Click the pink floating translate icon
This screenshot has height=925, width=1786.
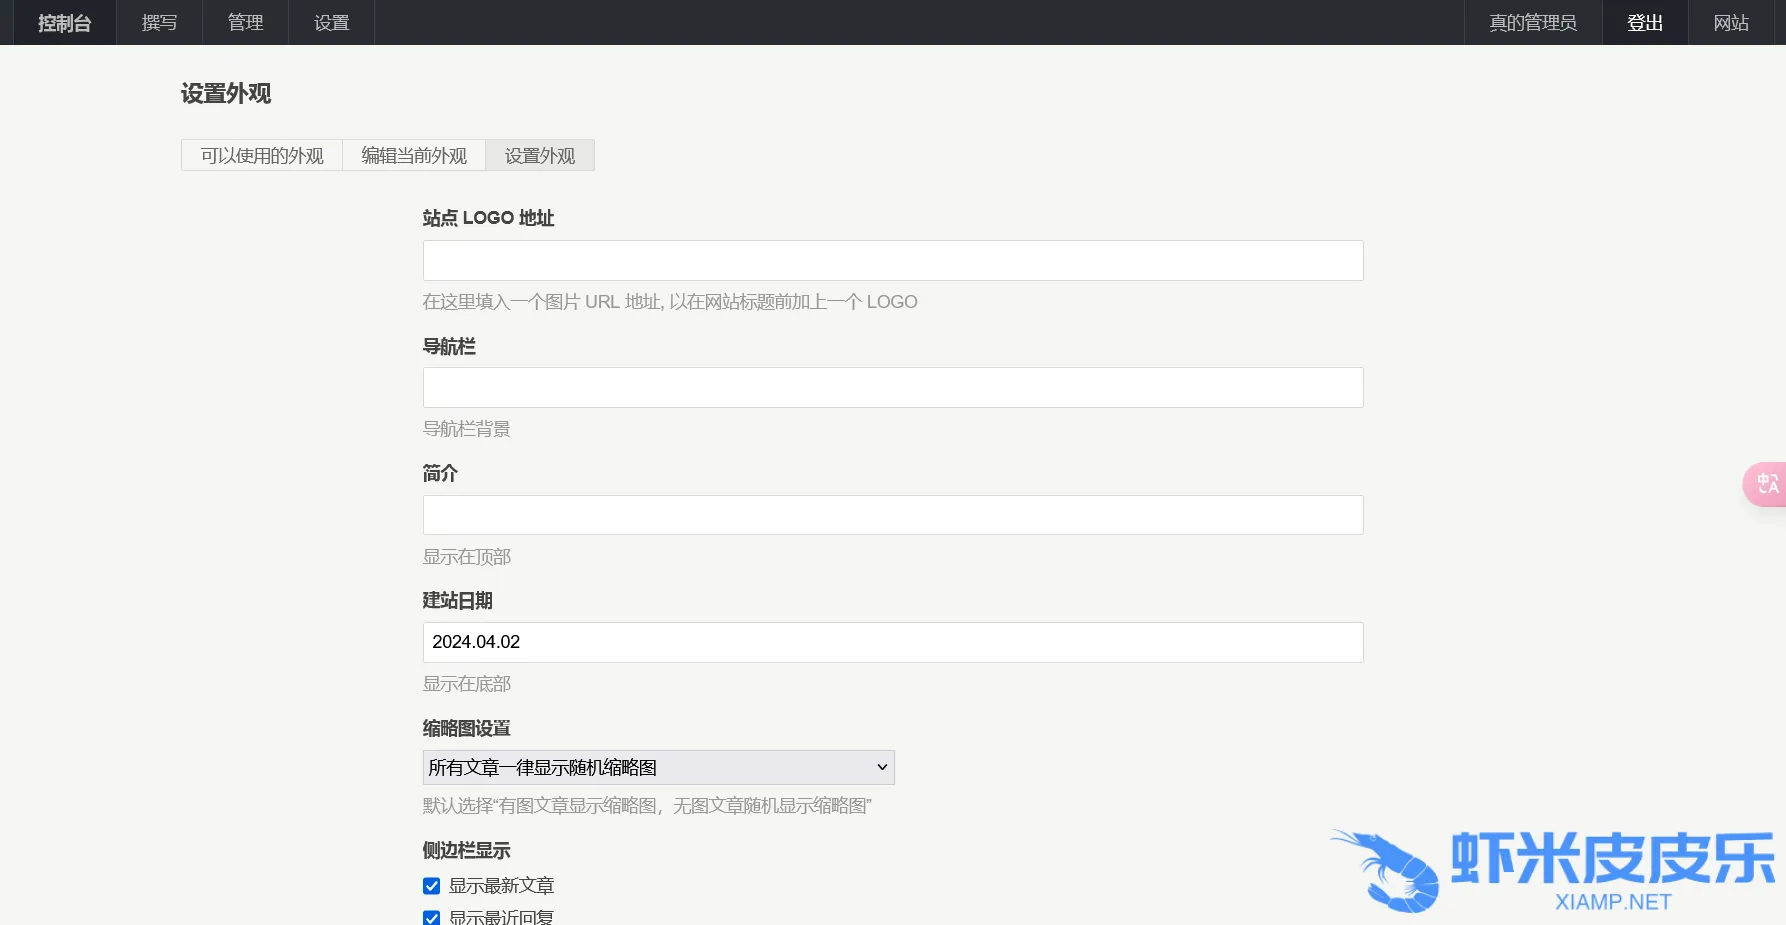tap(1766, 484)
